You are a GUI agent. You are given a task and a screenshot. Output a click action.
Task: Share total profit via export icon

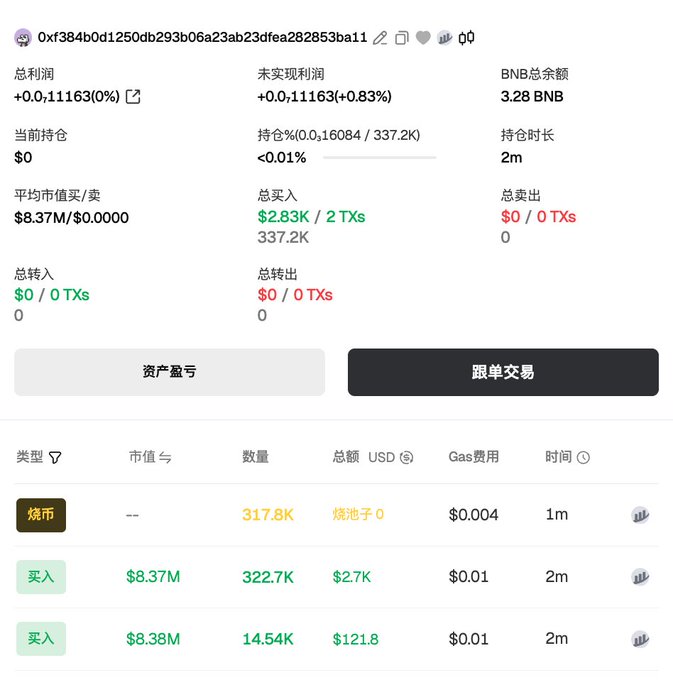(x=133, y=96)
